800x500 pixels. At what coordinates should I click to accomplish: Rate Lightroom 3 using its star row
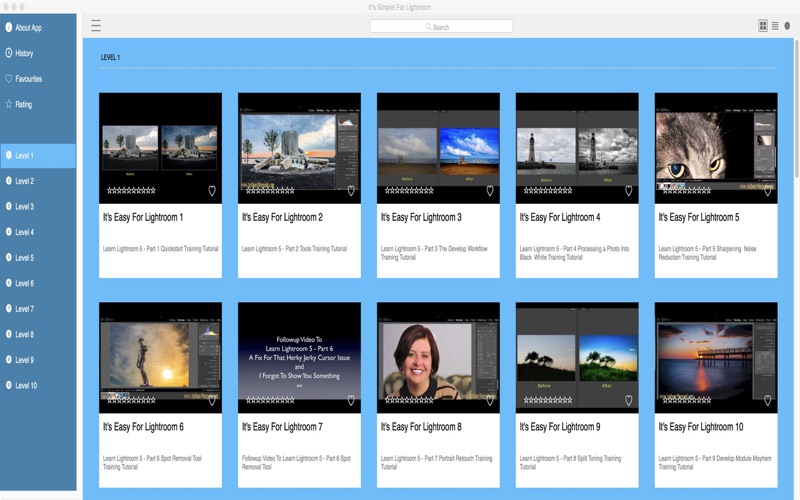coord(409,190)
